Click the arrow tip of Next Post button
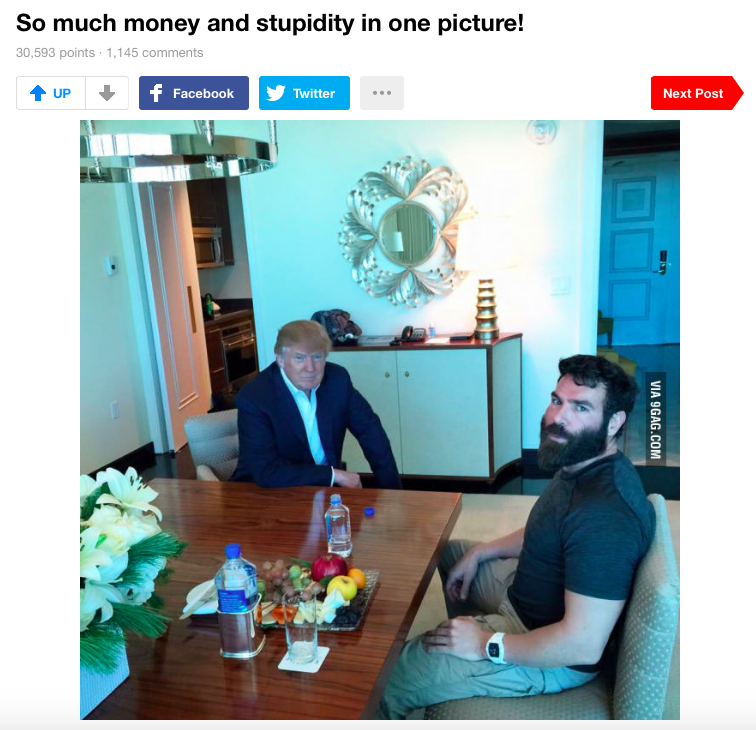Image resolution: width=756 pixels, height=730 pixels. 737,93
